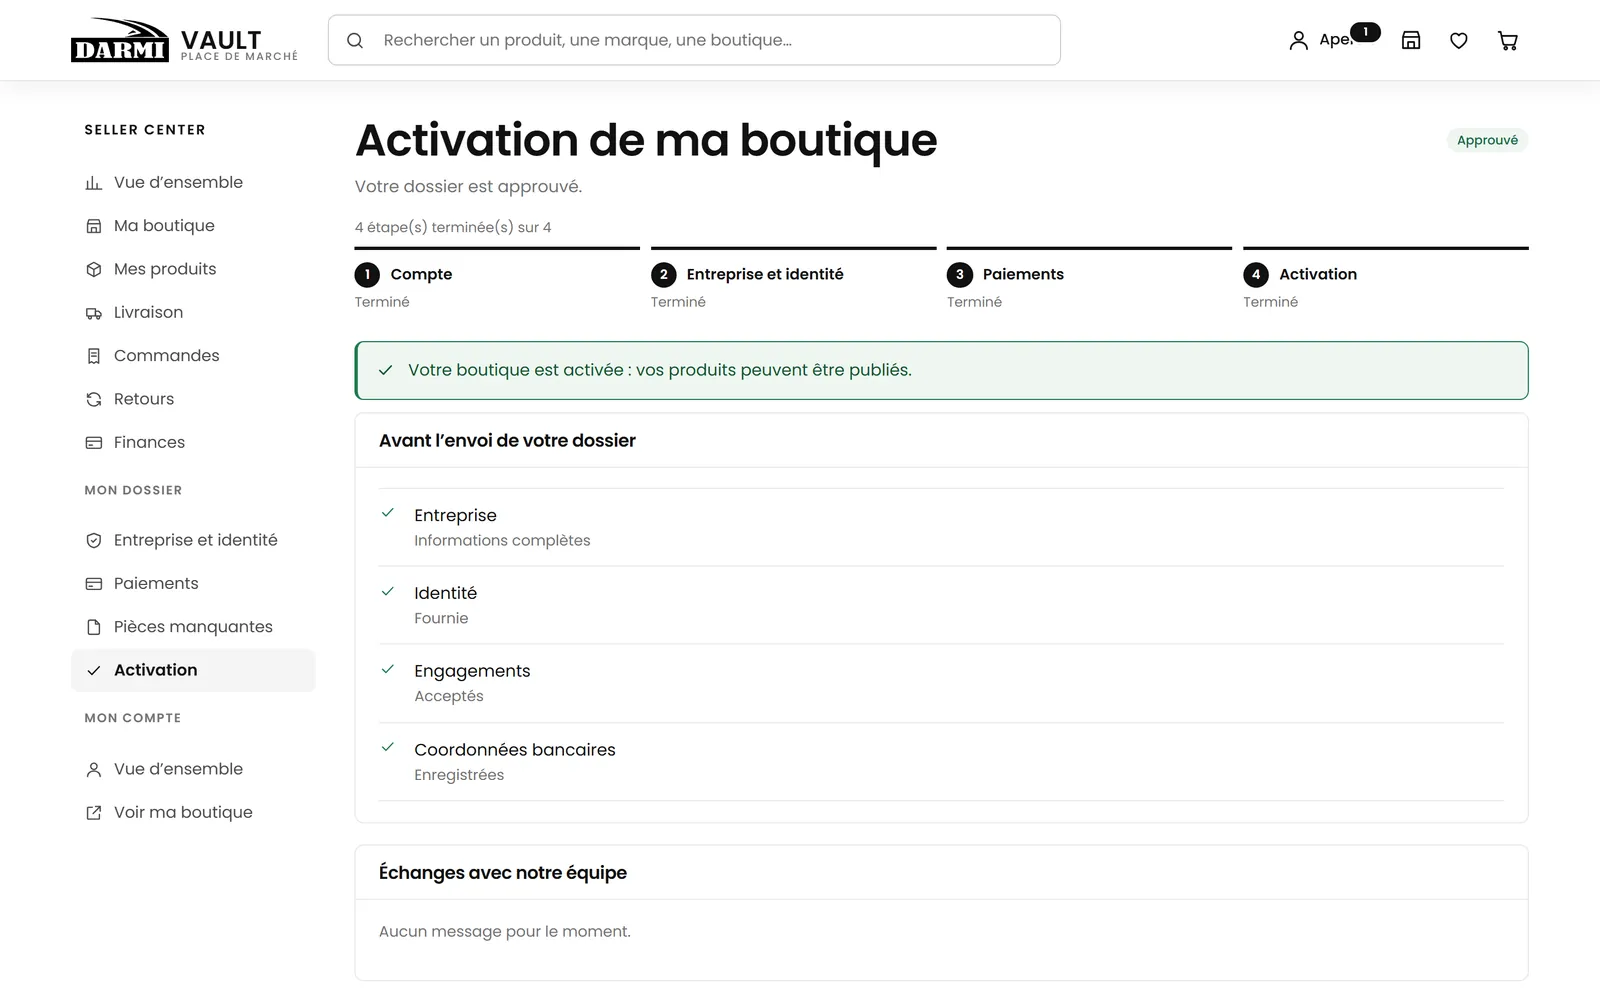This screenshot has width=1600, height=1000.
Task: Click the shield icon beside Entreprise et identité
Action: [94, 540]
